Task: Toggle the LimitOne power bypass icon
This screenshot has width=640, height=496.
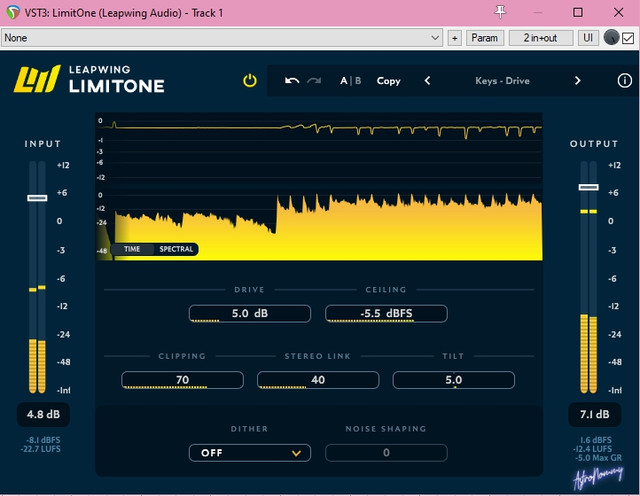Action: [249, 80]
